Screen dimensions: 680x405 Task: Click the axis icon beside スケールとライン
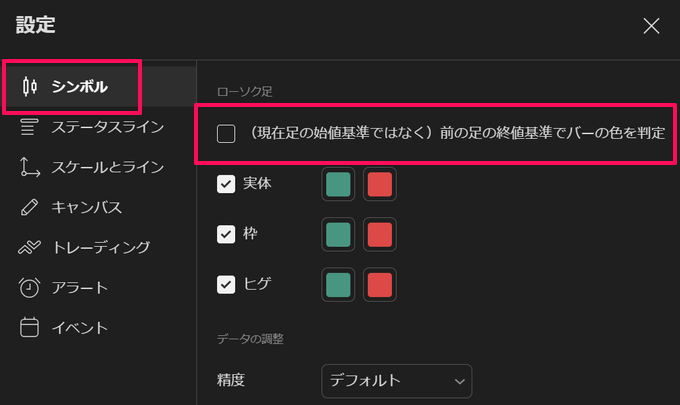pyautogui.click(x=29, y=167)
